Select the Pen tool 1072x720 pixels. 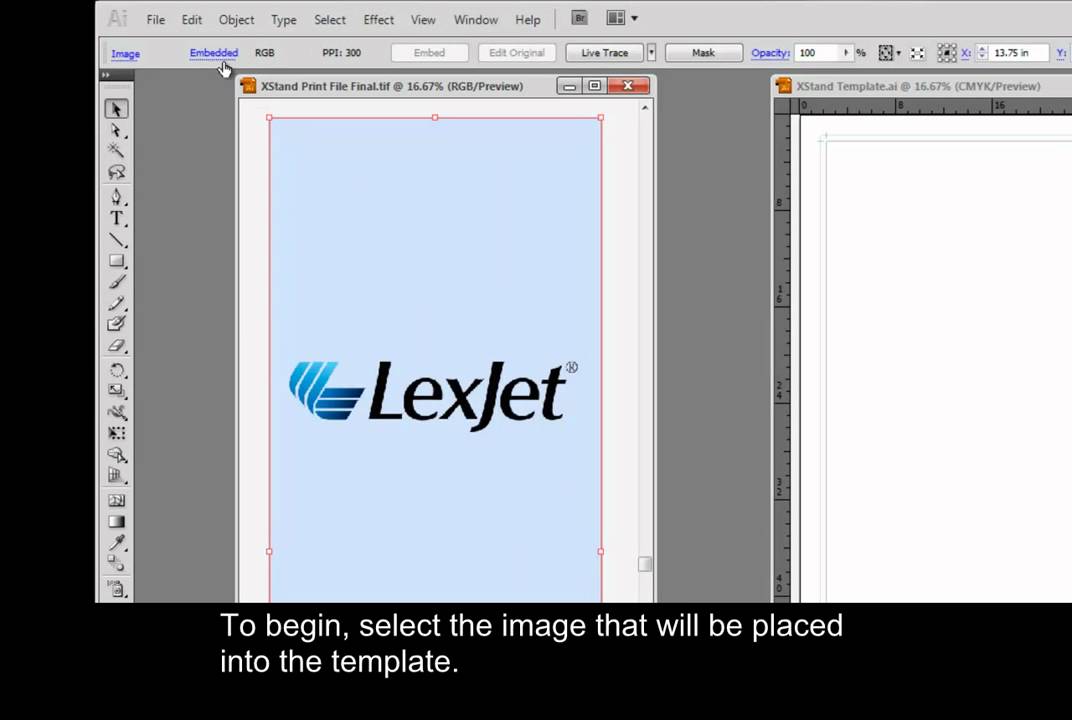point(116,197)
